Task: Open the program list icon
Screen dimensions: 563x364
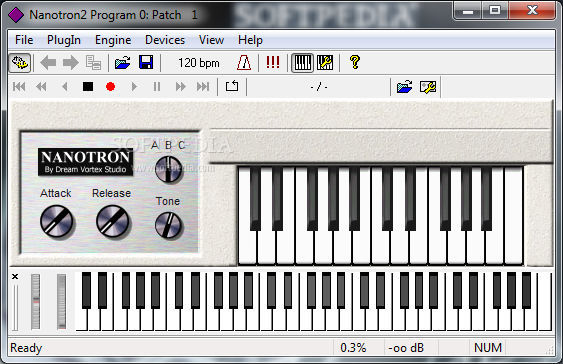Action: (93, 63)
